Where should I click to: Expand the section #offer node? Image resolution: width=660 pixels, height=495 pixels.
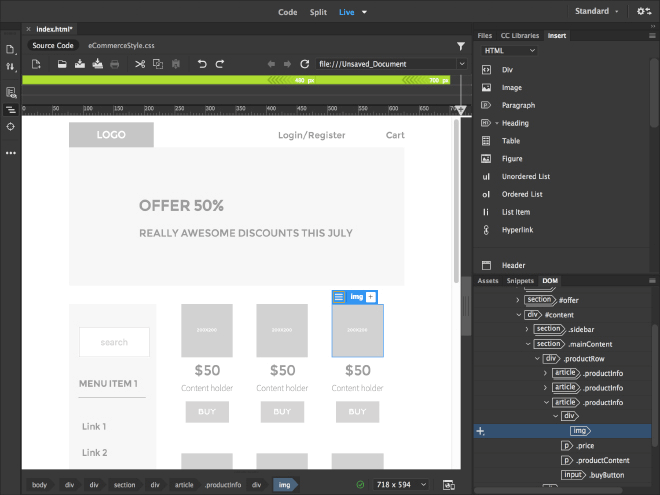pos(518,300)
